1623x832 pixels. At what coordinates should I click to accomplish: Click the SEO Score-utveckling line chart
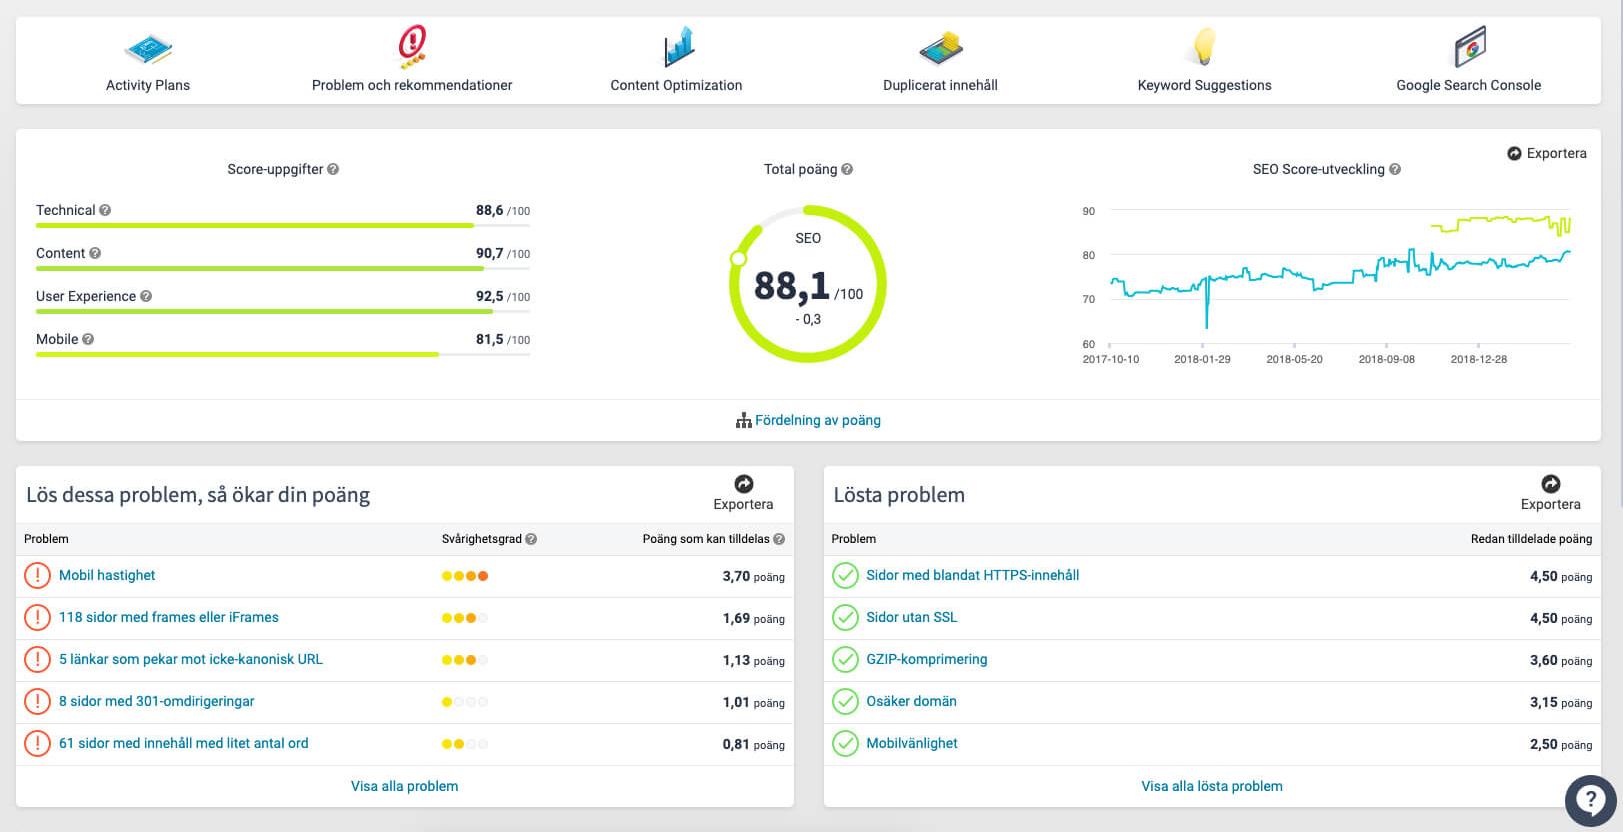(x=1340, y=276)
